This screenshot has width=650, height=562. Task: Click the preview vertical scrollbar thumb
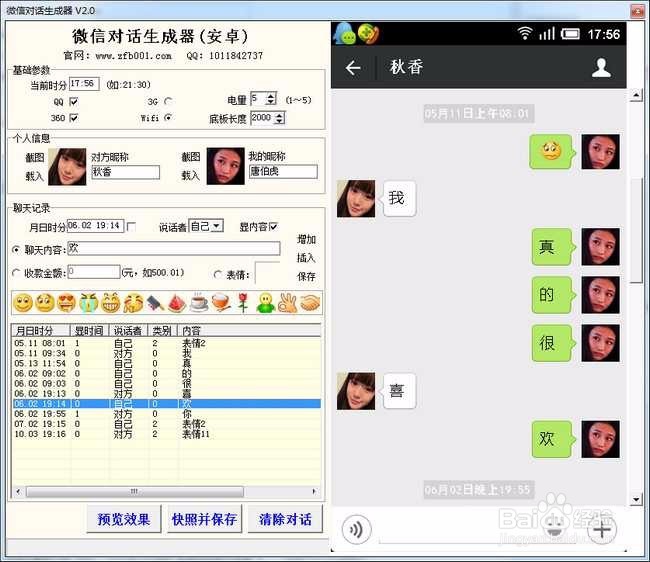(x=636, y=230)
